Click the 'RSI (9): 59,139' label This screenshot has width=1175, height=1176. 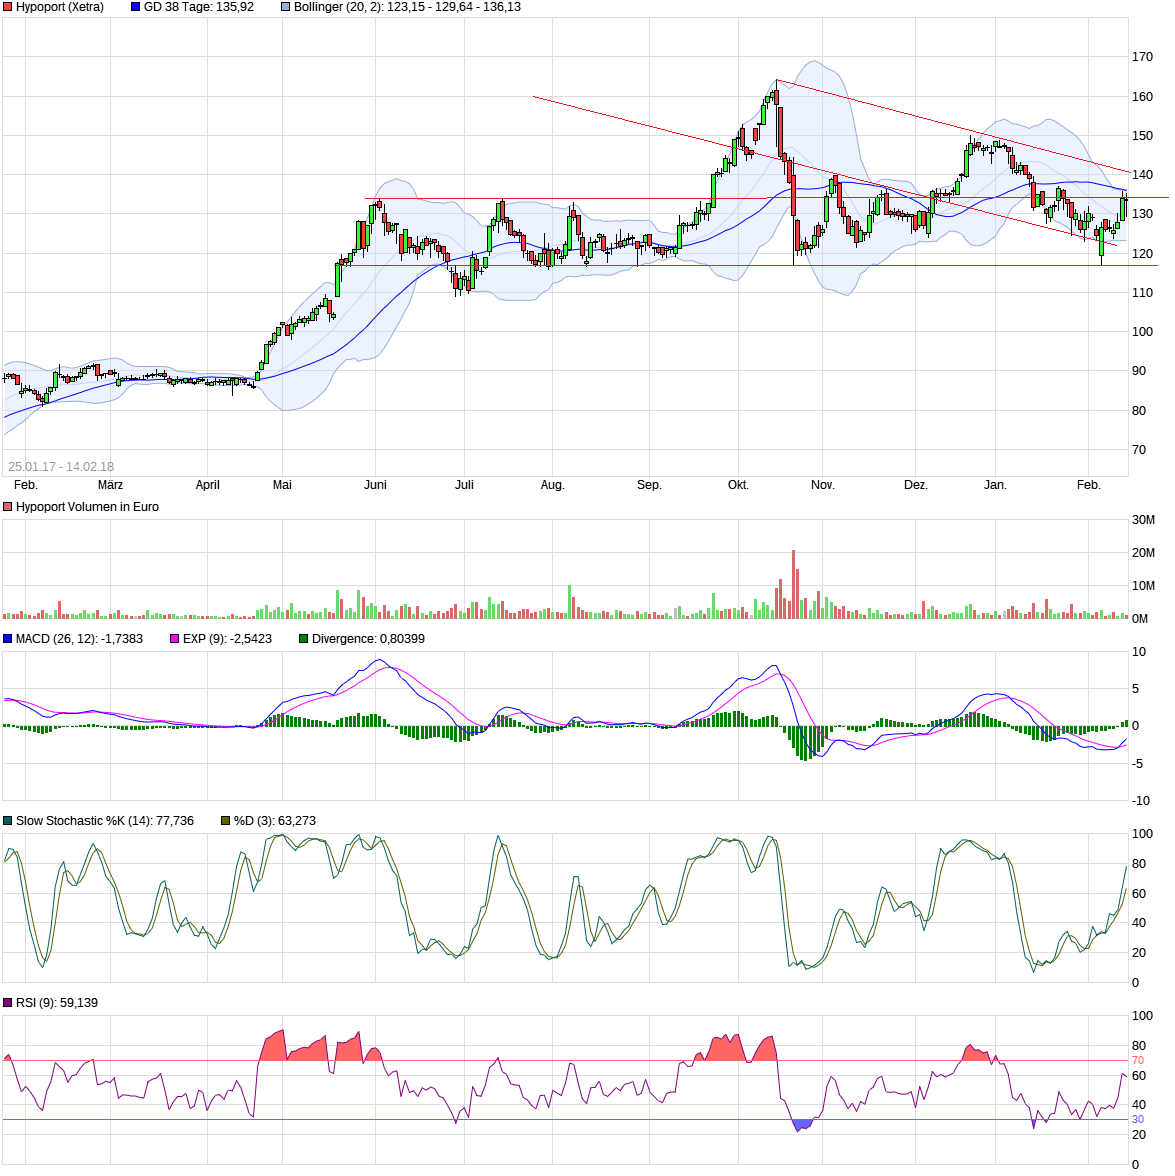coord(57,1003)
